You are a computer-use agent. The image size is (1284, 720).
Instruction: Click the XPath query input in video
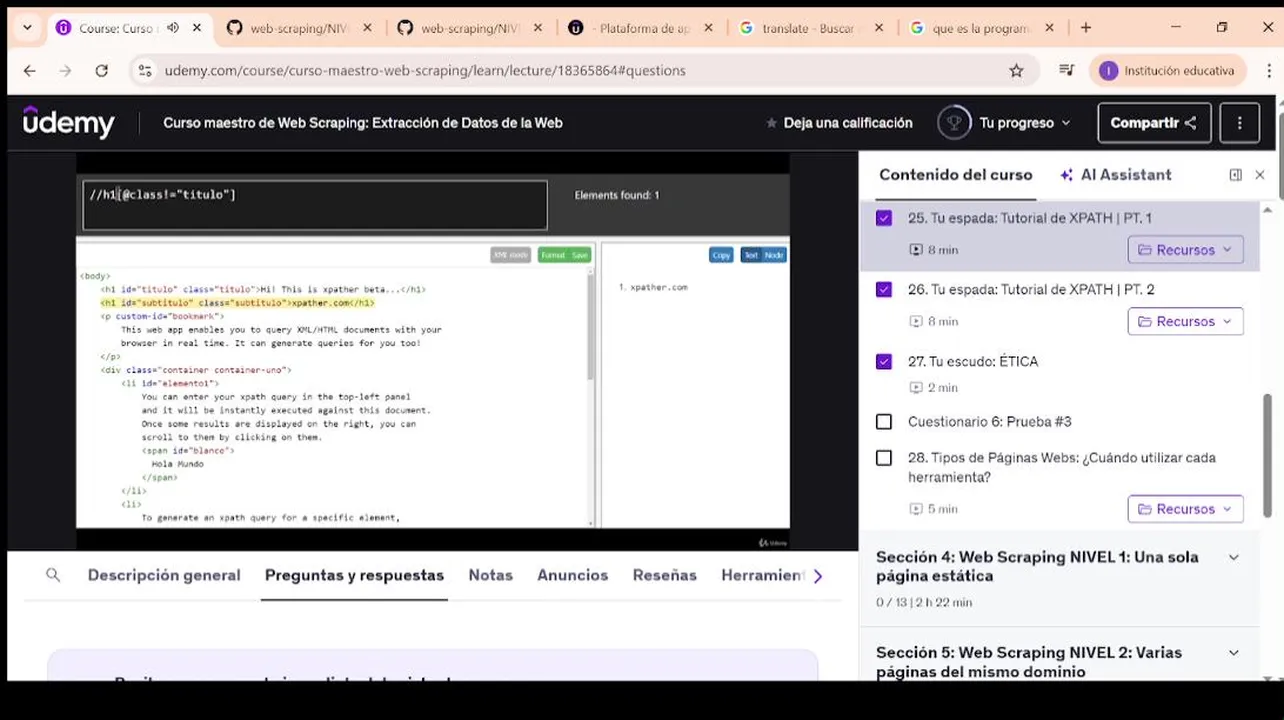tap(315, 205)
